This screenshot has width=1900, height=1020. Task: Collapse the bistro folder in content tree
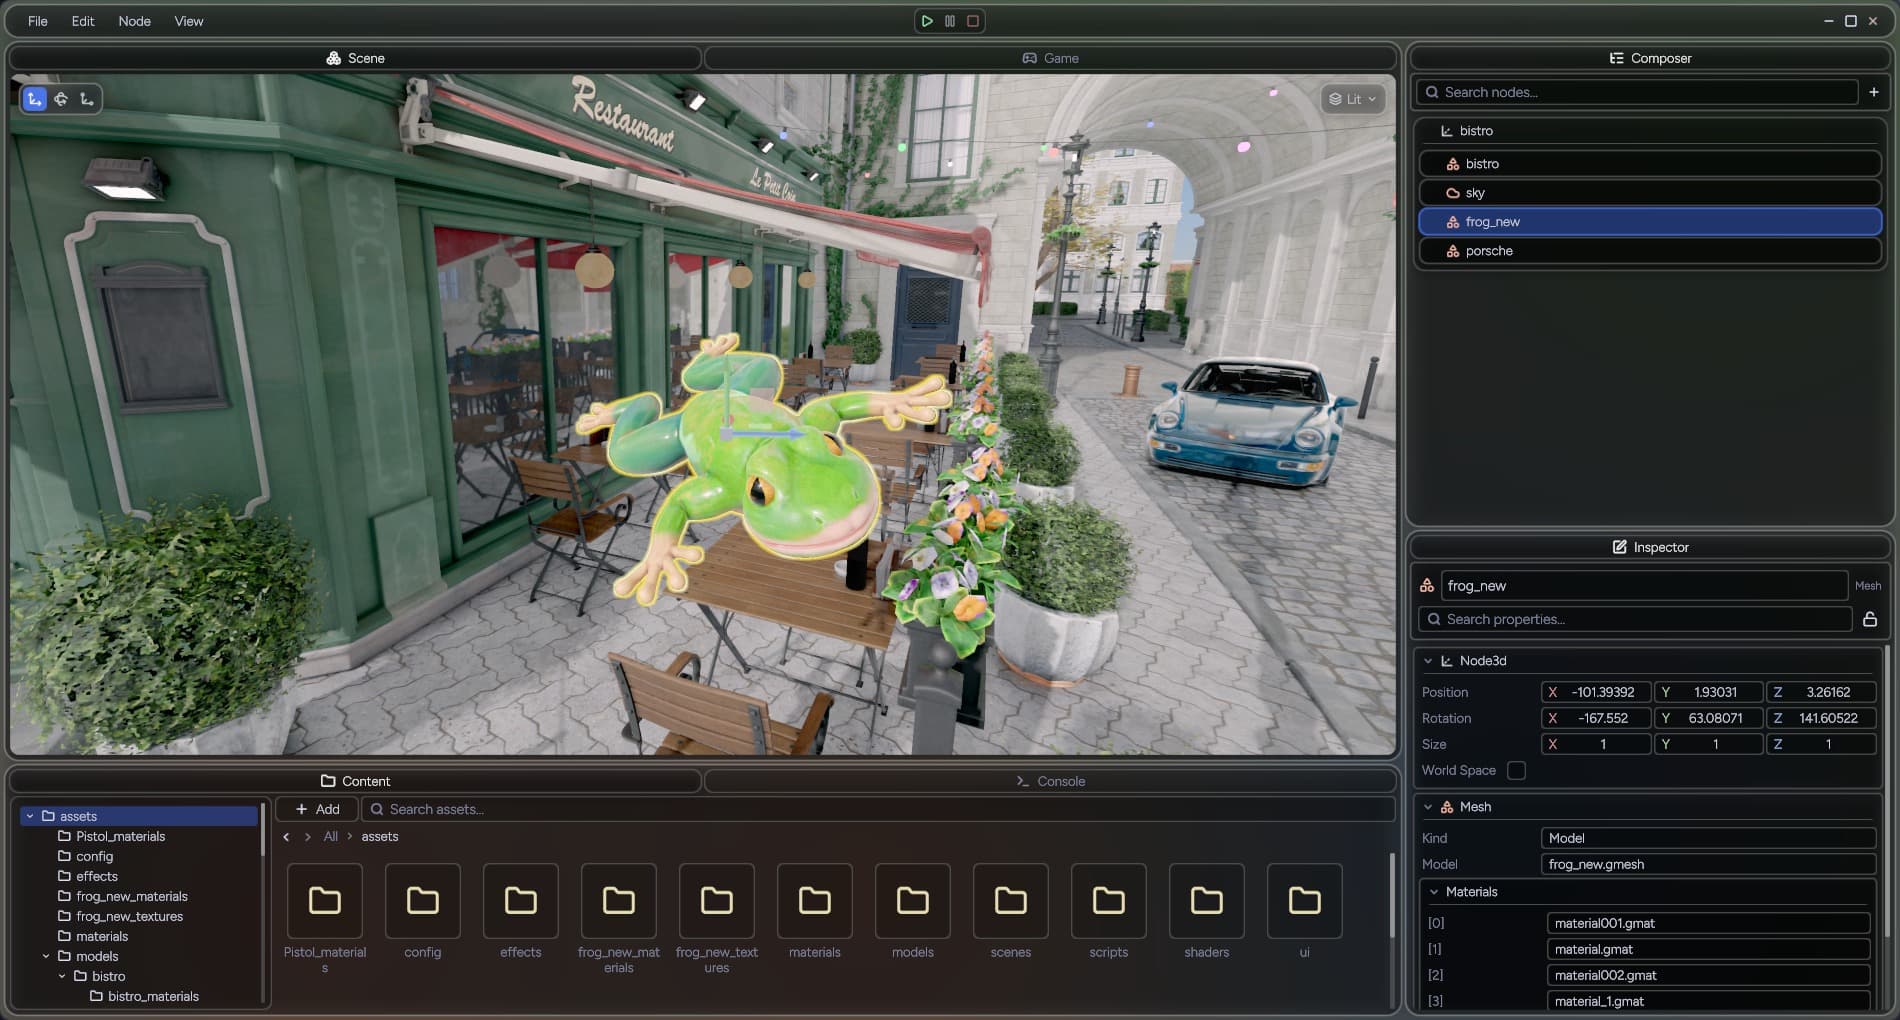coord(62,976)
